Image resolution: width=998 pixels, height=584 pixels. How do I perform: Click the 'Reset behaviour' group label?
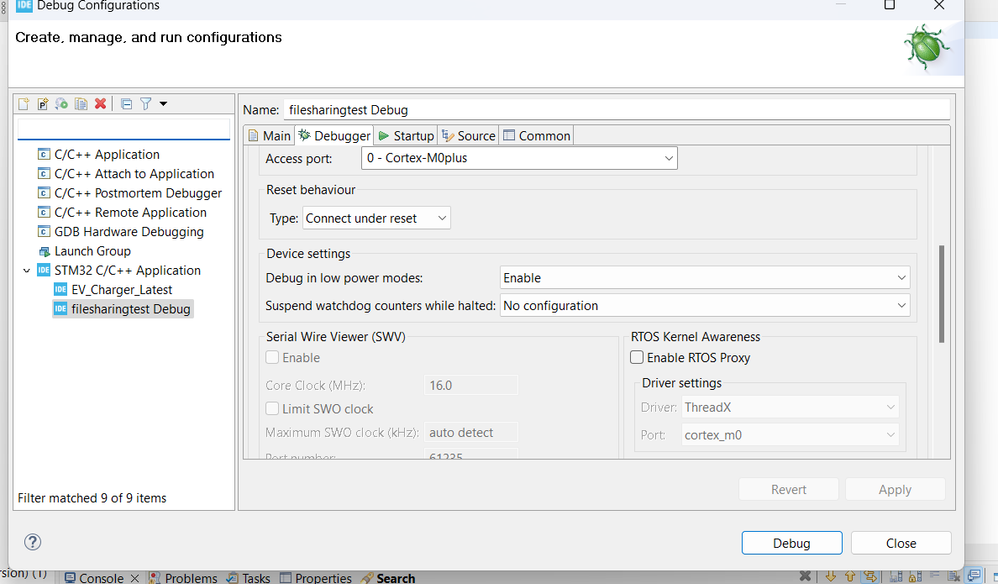[x=311, y=190]
